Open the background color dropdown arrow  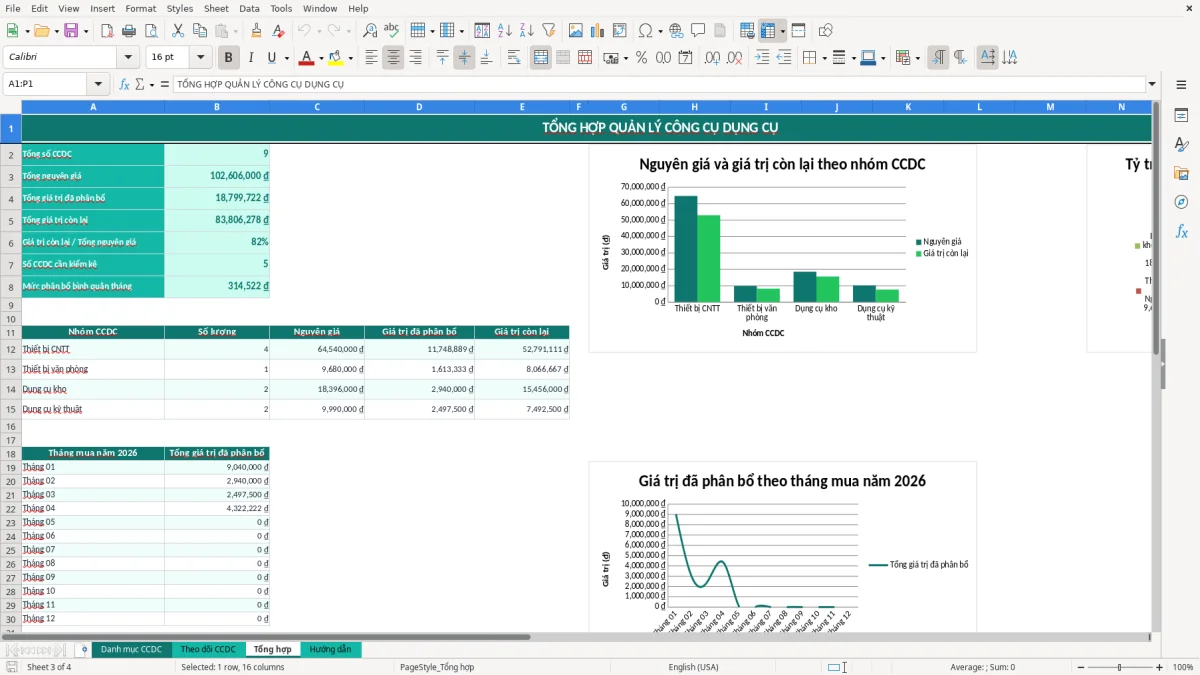click(x=350, y=58)
